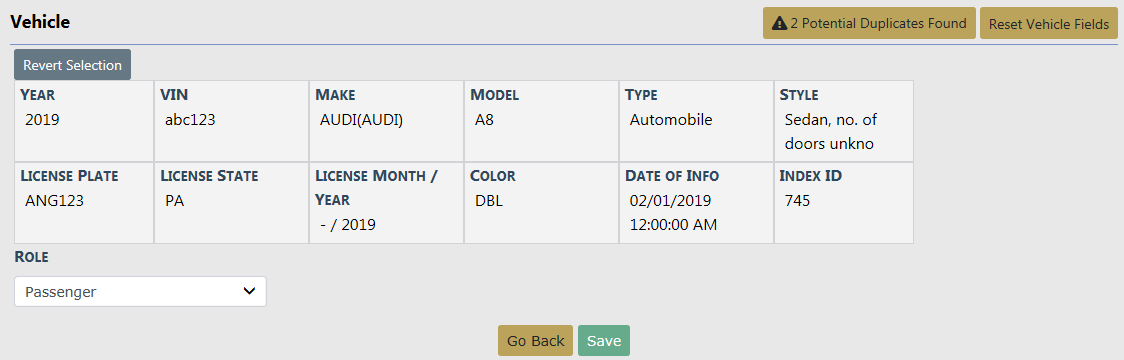Select License Plate cell ANG123
The width and height of the screenshot is (1124, 360).
click(x=84, y=203)
